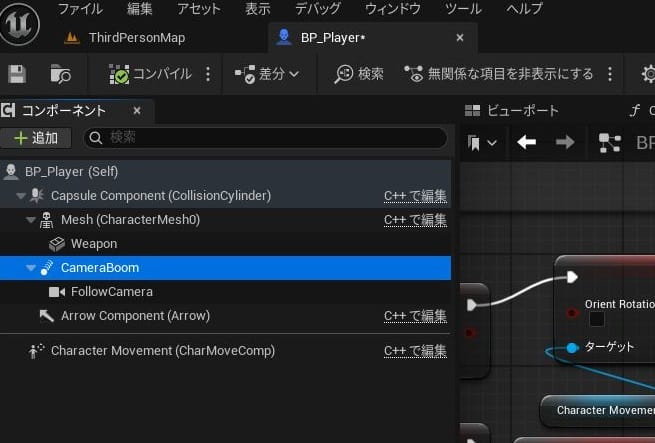The height and width of the screenshot is (443, 655).
Task: Go forward with the right arrow button
Action: (565, 143)
